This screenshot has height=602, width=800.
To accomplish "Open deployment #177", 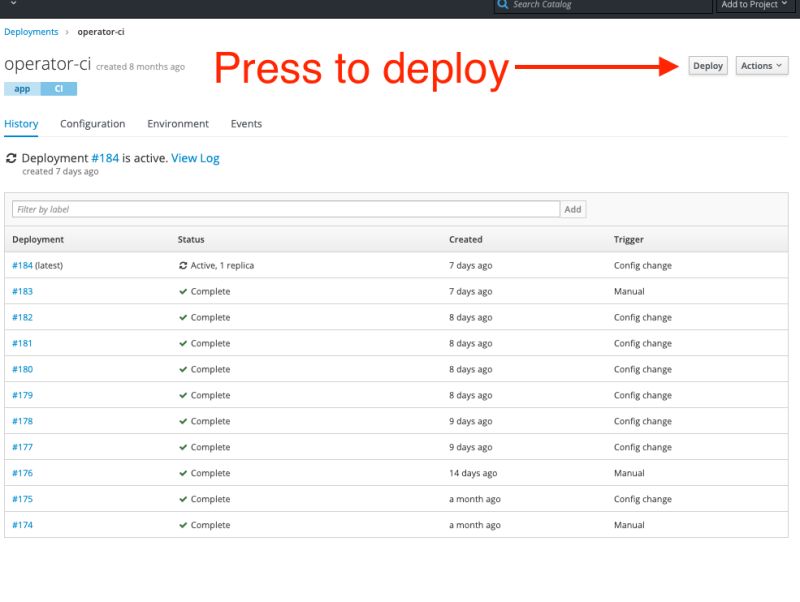I will tap(22, 447).
